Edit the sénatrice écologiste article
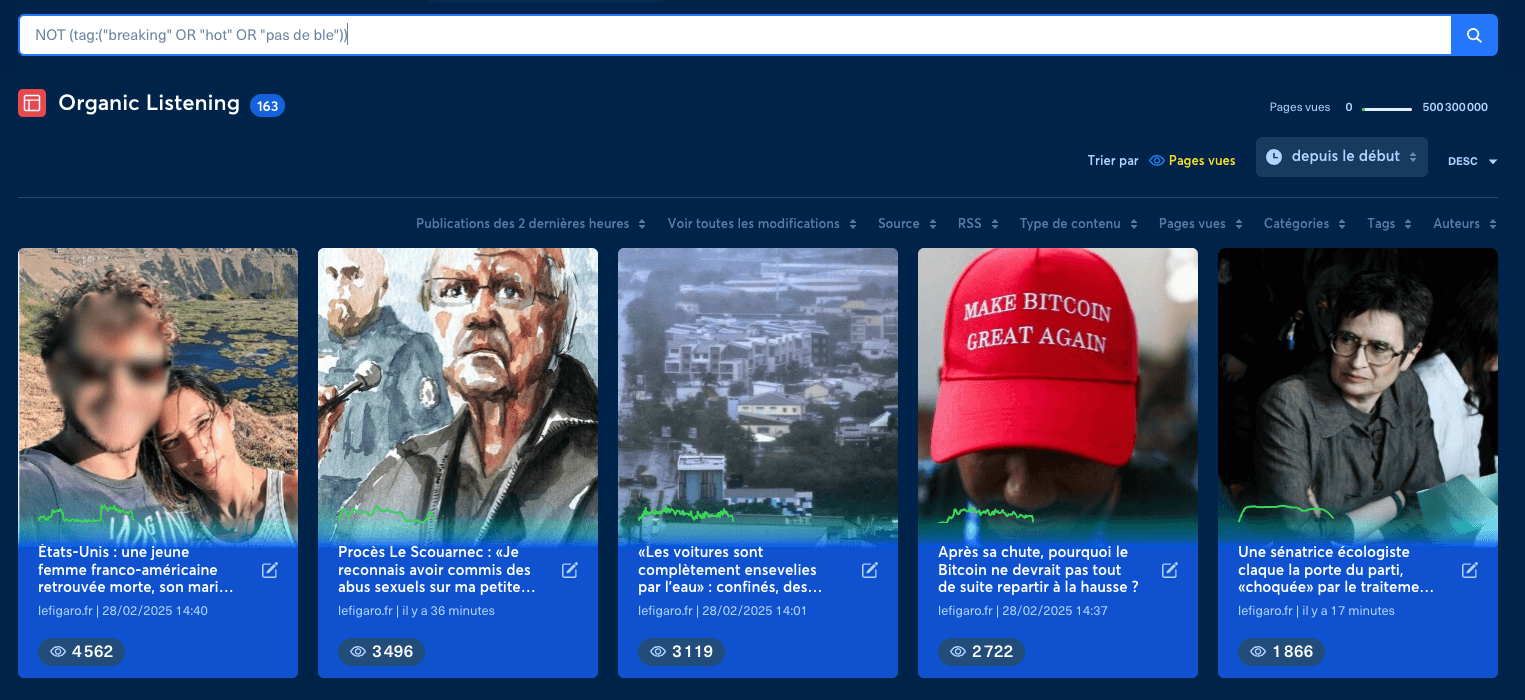 1470,570
